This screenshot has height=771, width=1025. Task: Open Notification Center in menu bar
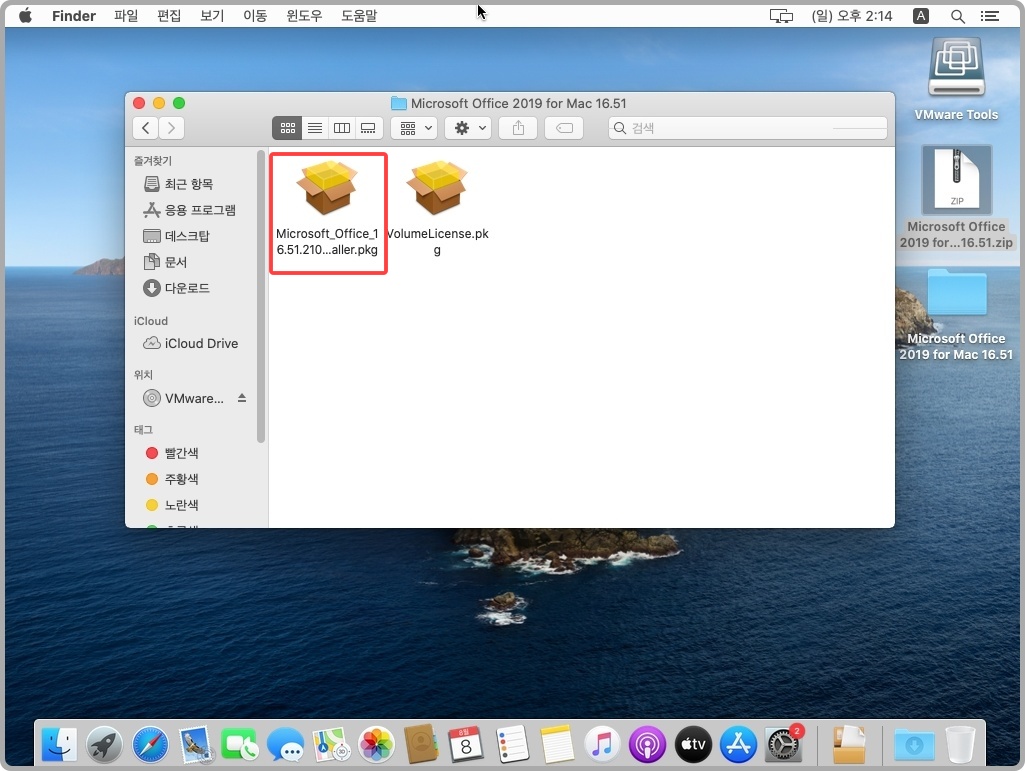[x=990, y=16]
